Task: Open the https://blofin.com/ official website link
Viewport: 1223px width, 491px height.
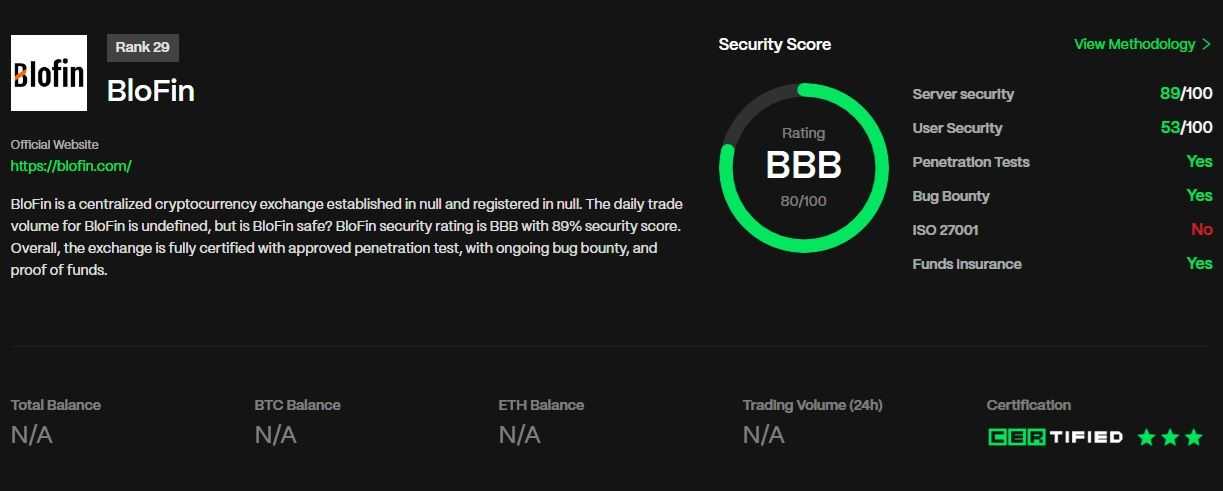Action: [71, 166]
